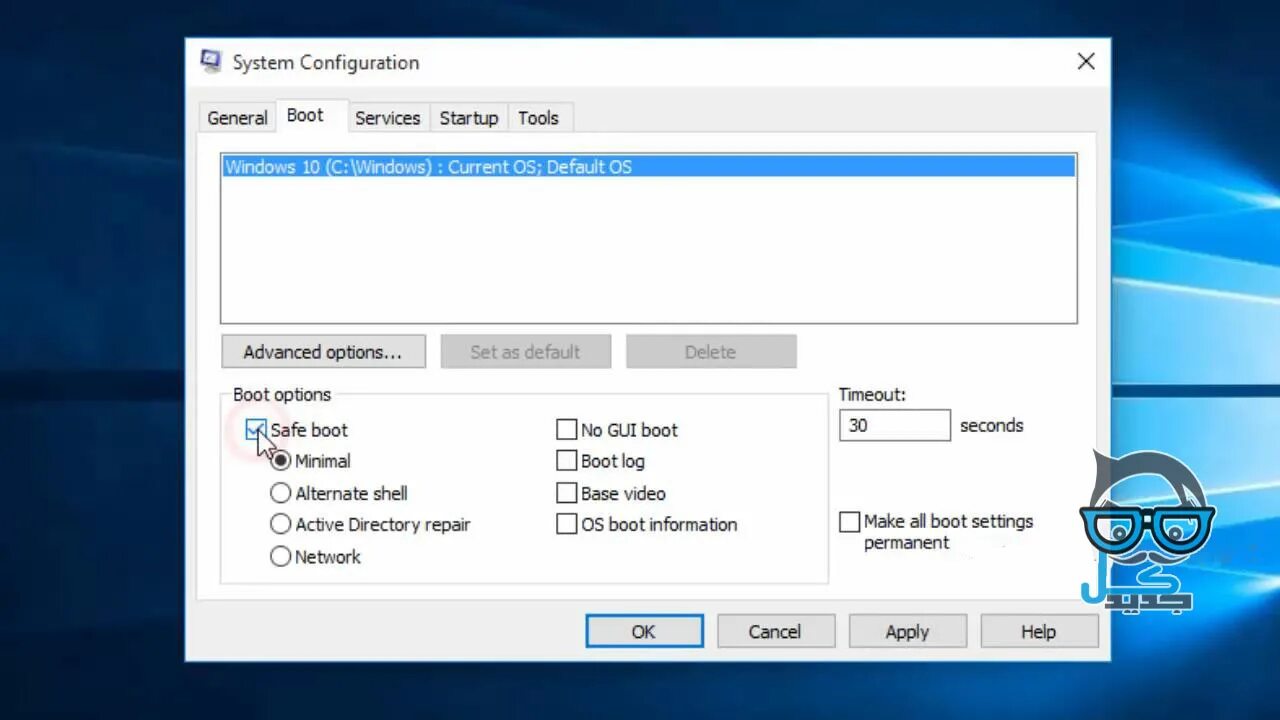Click the Timeout seconds field
Viewport: 1280px width, 720px height.
tap(895, 425)
